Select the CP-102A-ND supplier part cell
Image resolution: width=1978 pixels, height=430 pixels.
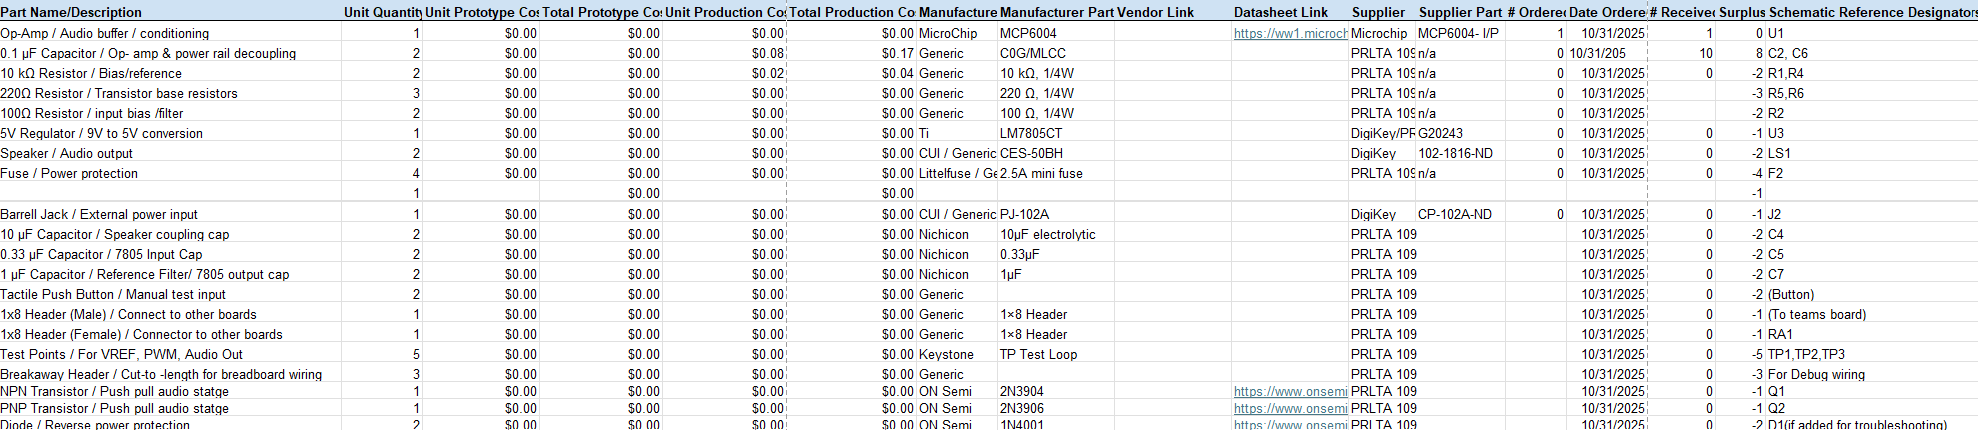coord(1455,214)
